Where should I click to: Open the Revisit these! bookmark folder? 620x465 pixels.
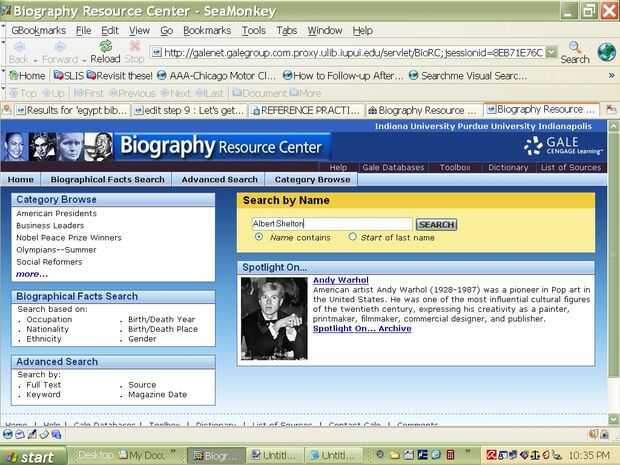pos(119,76)
